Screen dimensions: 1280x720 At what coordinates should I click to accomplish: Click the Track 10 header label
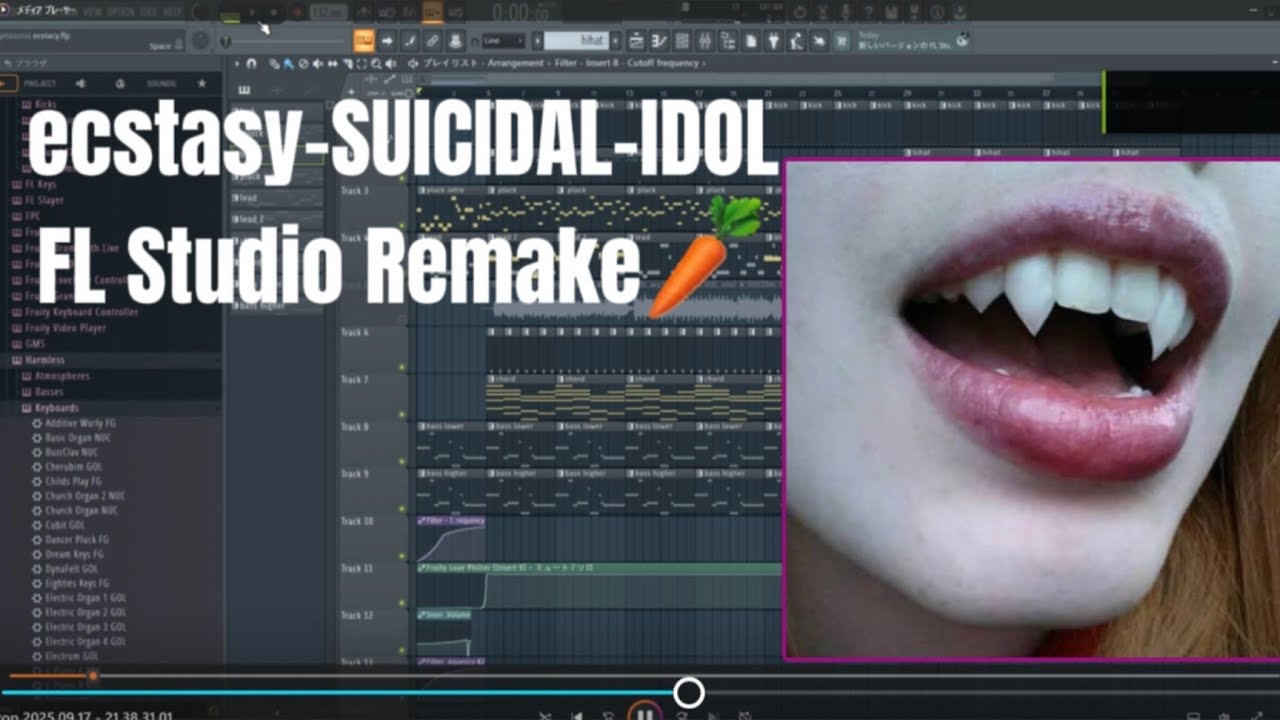[x=357, y=521]
